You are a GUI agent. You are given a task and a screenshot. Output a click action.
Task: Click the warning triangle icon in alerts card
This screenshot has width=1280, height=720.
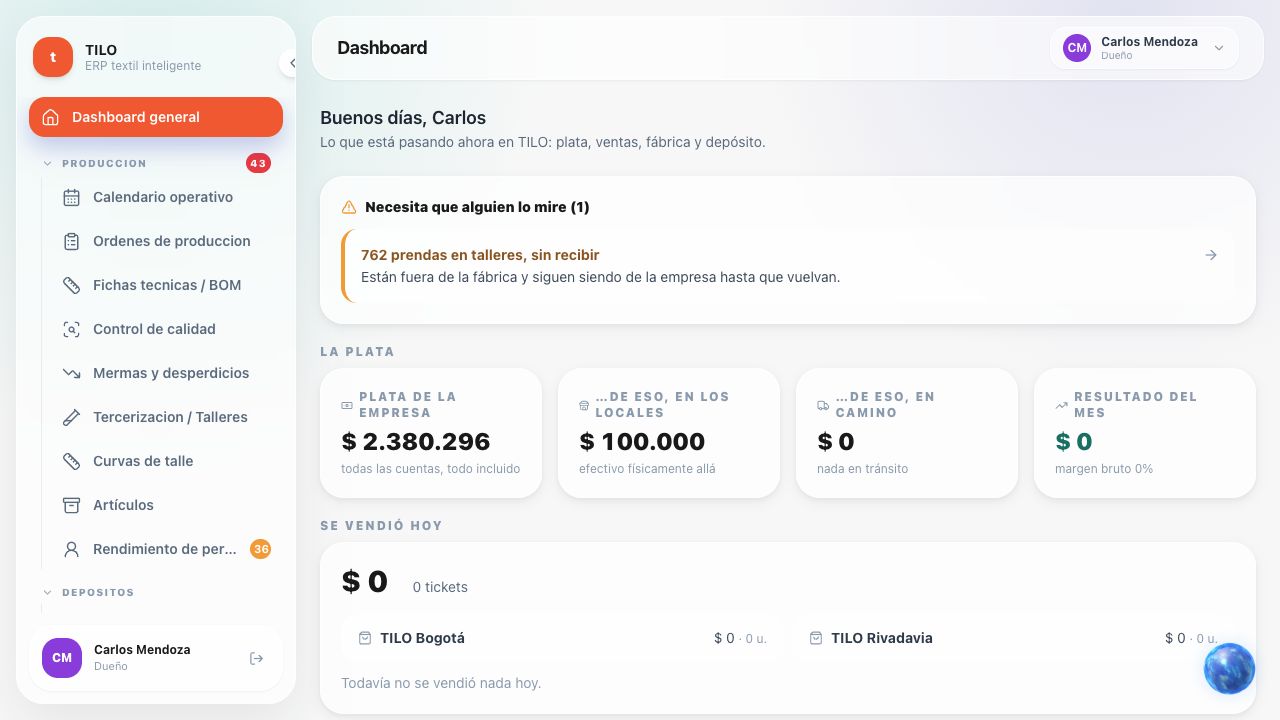(349, 207)
